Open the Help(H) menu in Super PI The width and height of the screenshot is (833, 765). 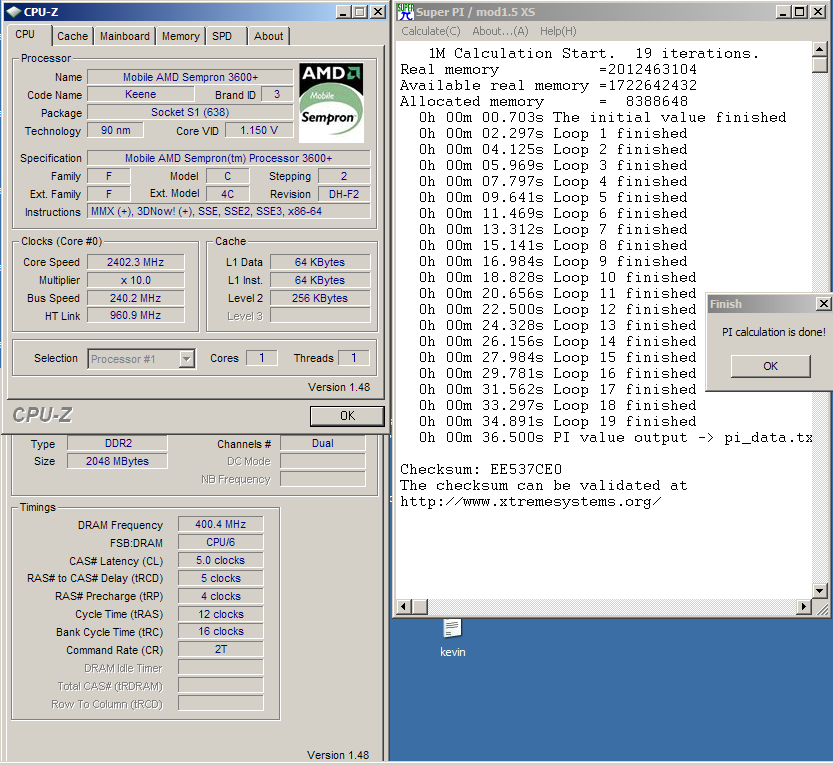tap(558, 31)
